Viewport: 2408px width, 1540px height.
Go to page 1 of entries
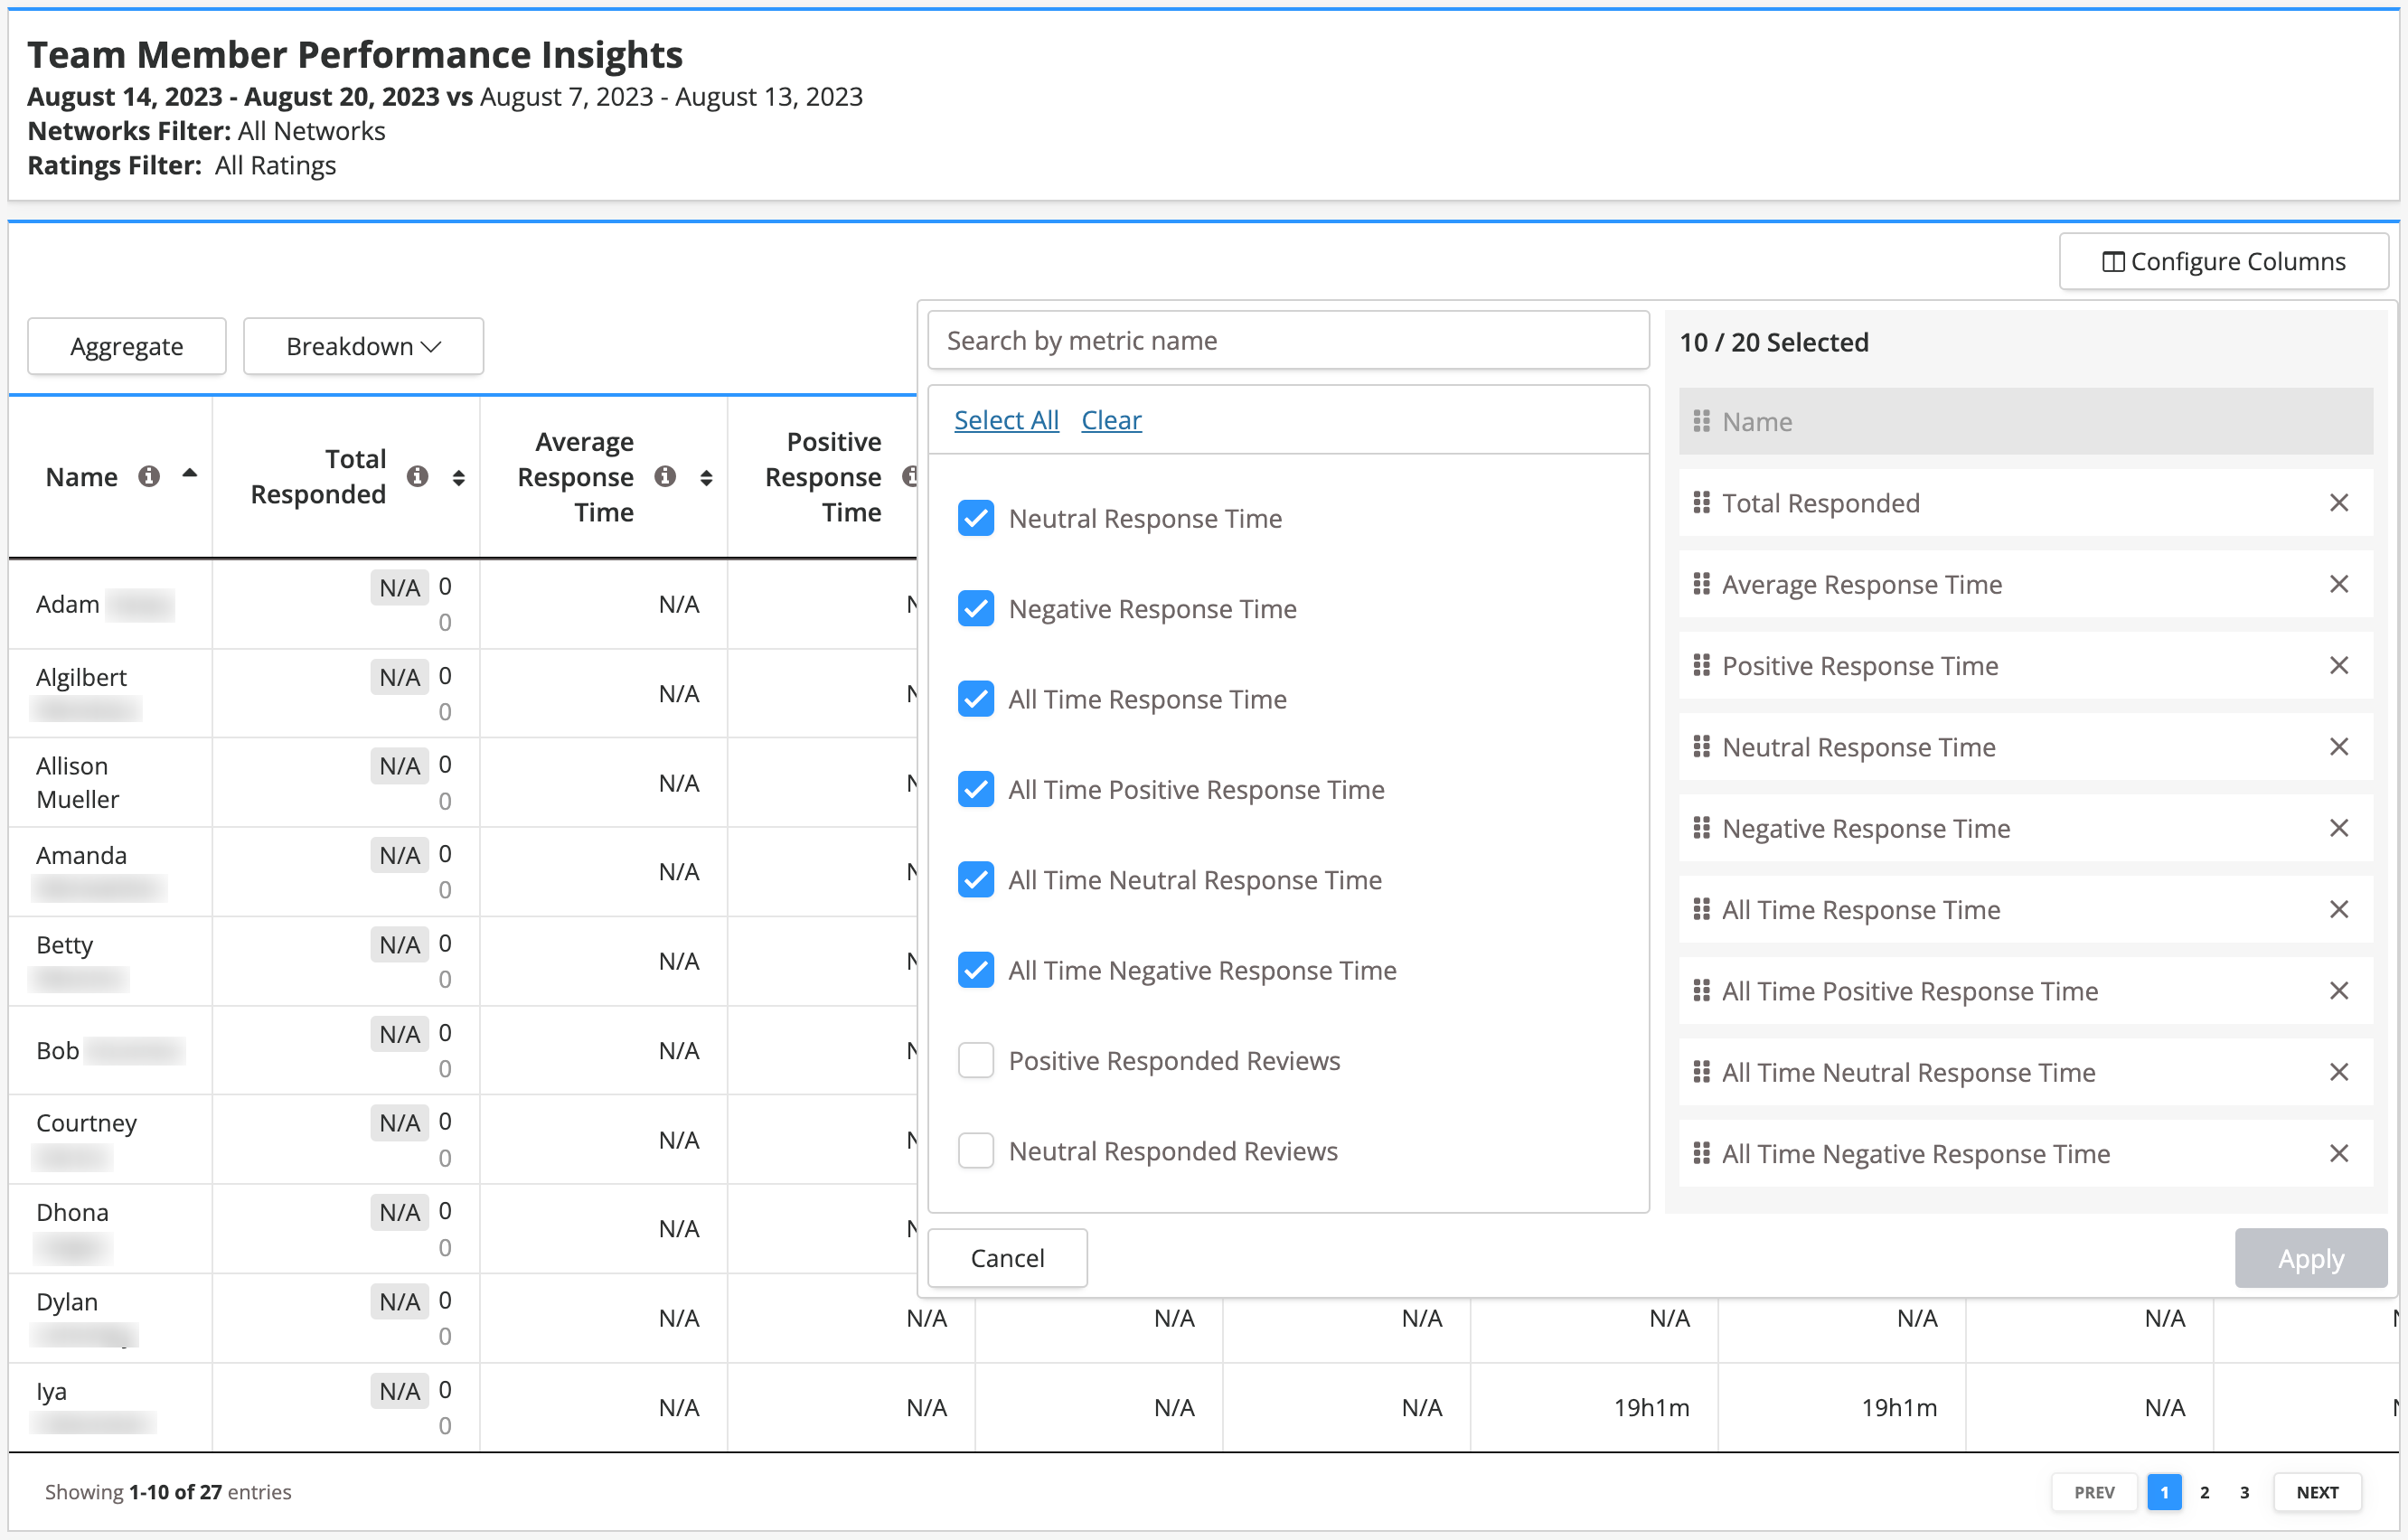2164,1492
